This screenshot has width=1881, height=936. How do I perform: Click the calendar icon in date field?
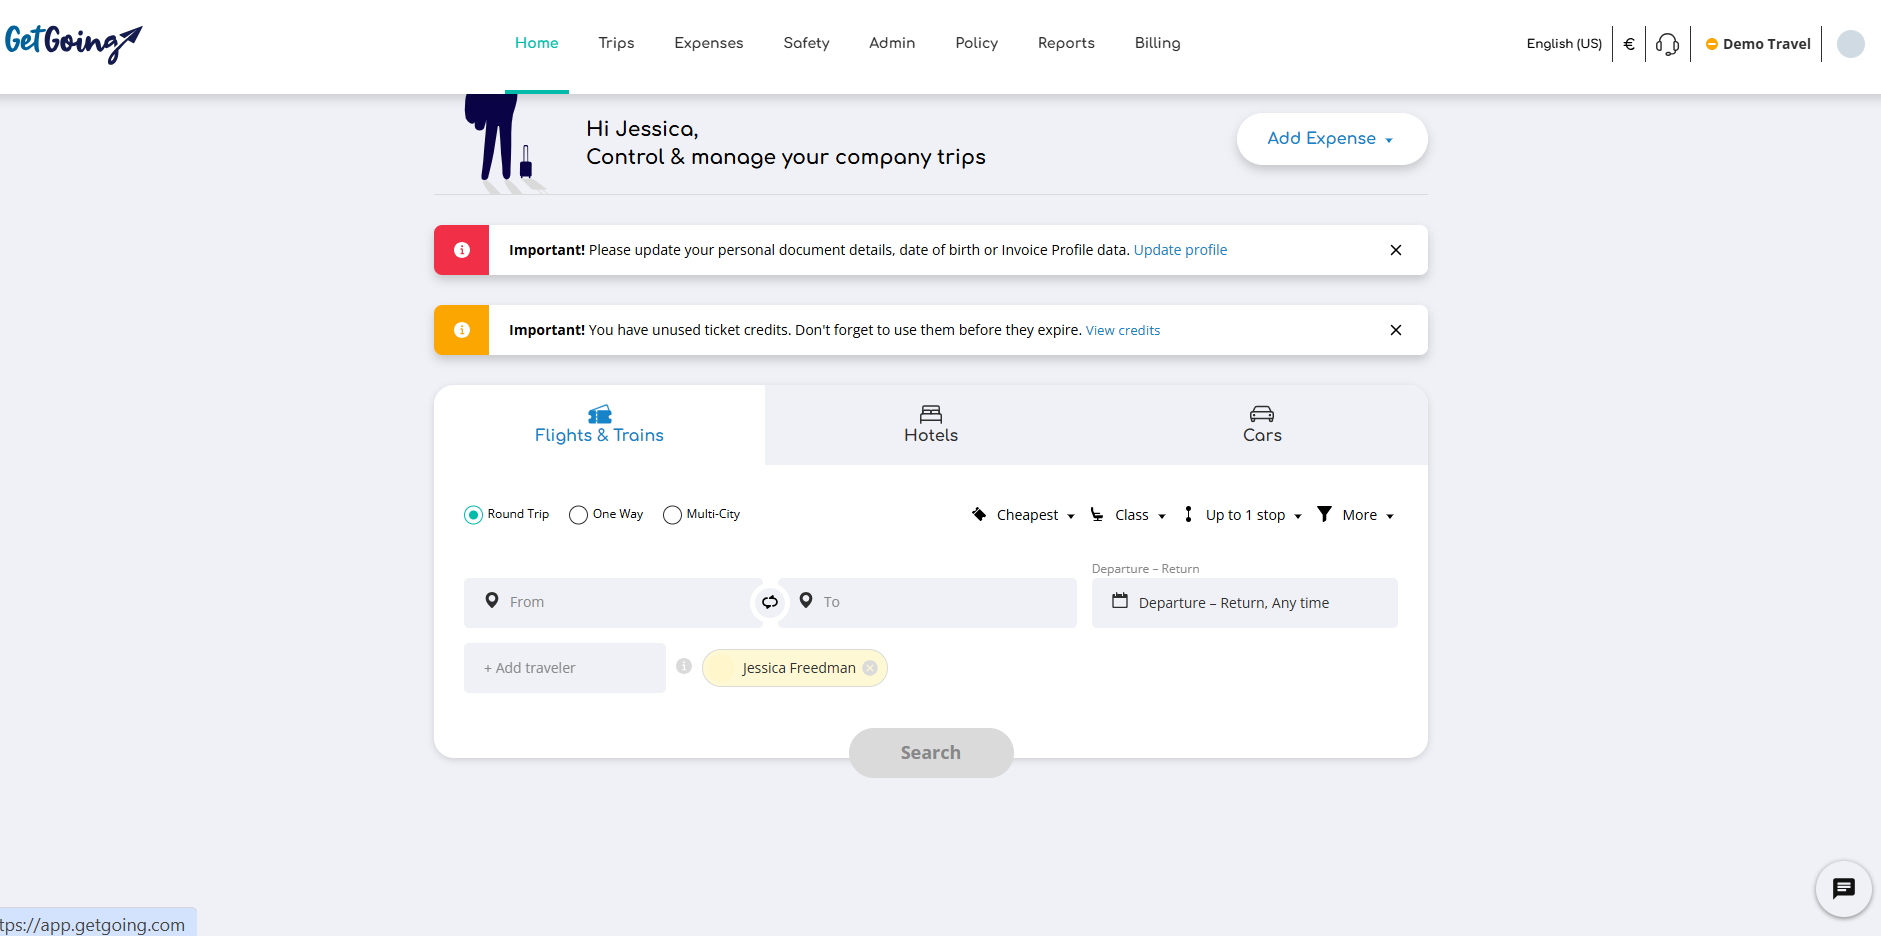click(1120, 601)
